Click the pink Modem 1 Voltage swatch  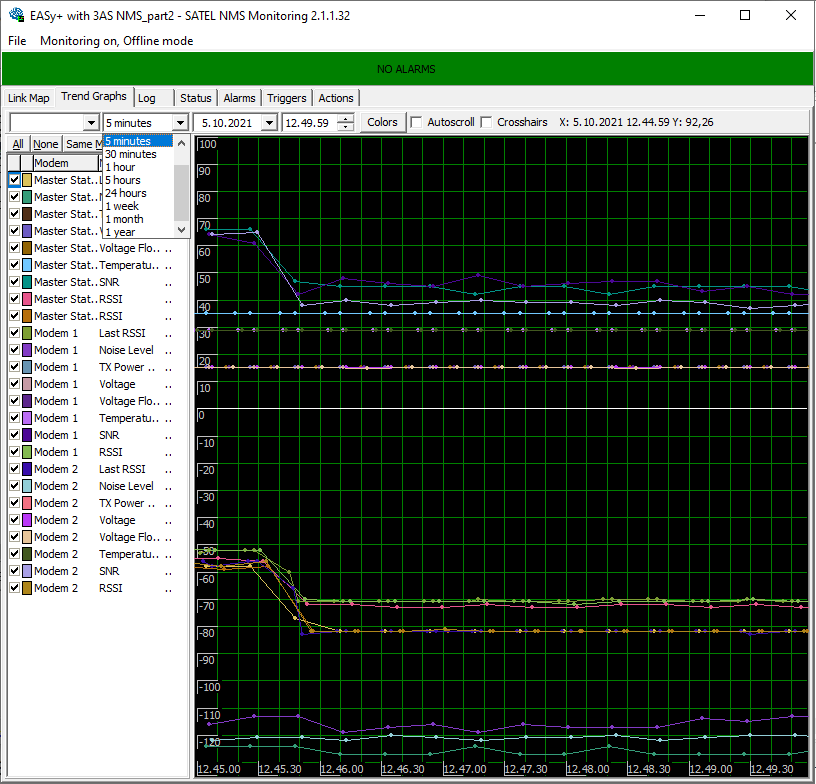coord(27,384)
